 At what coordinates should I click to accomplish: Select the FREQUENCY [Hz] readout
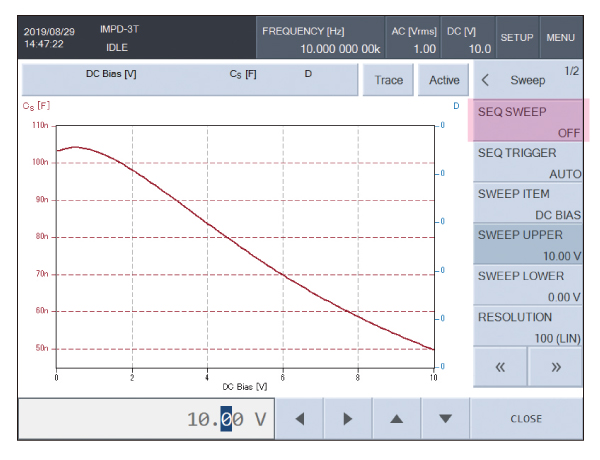click(318, 39)
